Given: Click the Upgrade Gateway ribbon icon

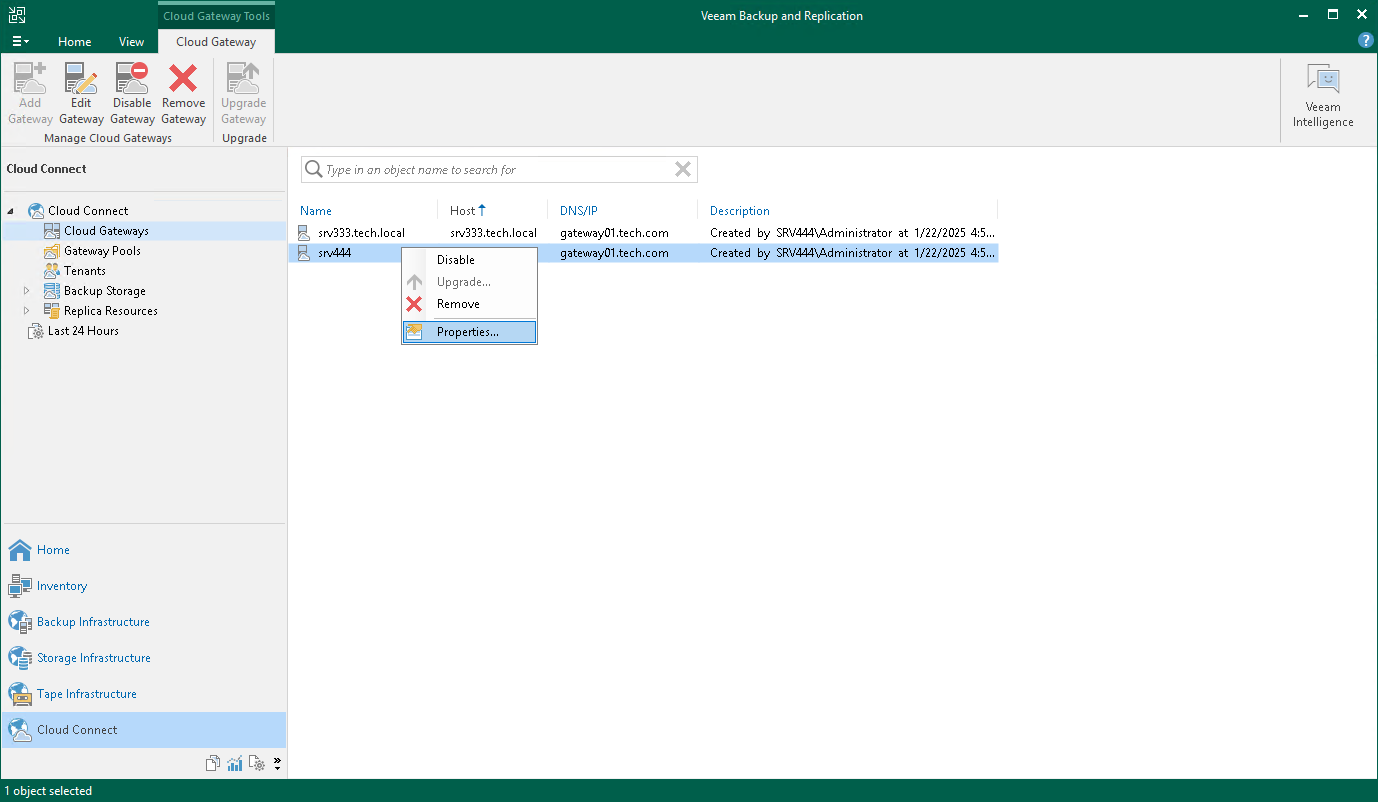Looking at the screenshot, I should coord(243,90).
